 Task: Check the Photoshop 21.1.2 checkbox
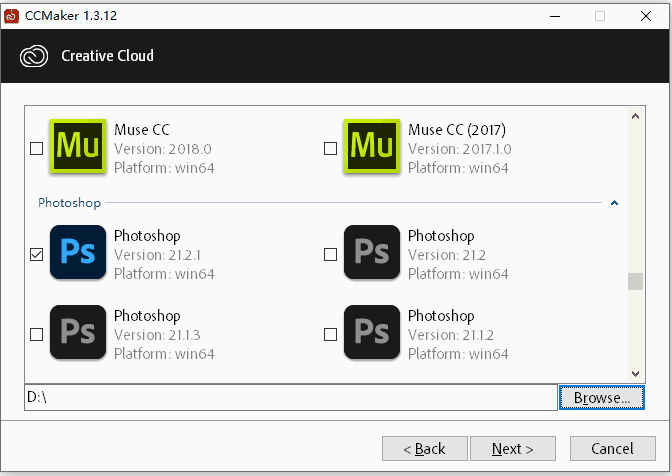(330, 335)
